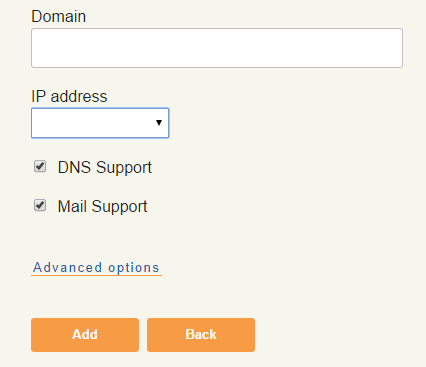
Task: Uncheck the Mail Support checkbox
Action: (x=40, y=205)
